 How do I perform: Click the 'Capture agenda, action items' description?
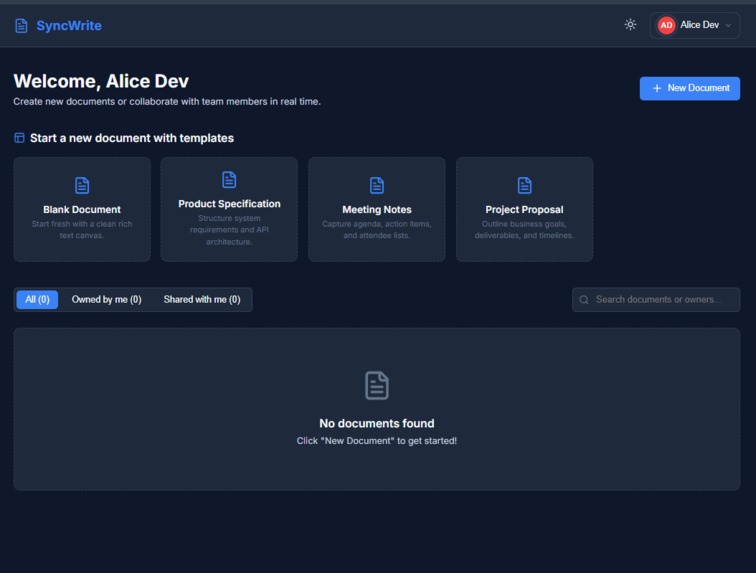tap(377, 230)
